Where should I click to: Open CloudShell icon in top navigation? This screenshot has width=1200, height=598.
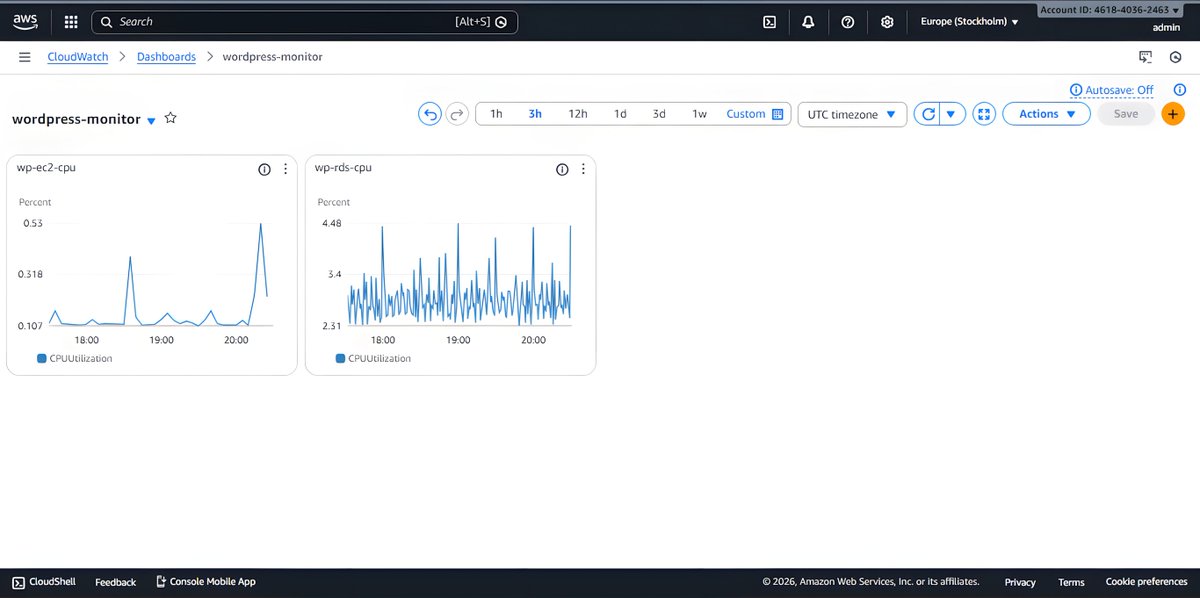point(769,21)
